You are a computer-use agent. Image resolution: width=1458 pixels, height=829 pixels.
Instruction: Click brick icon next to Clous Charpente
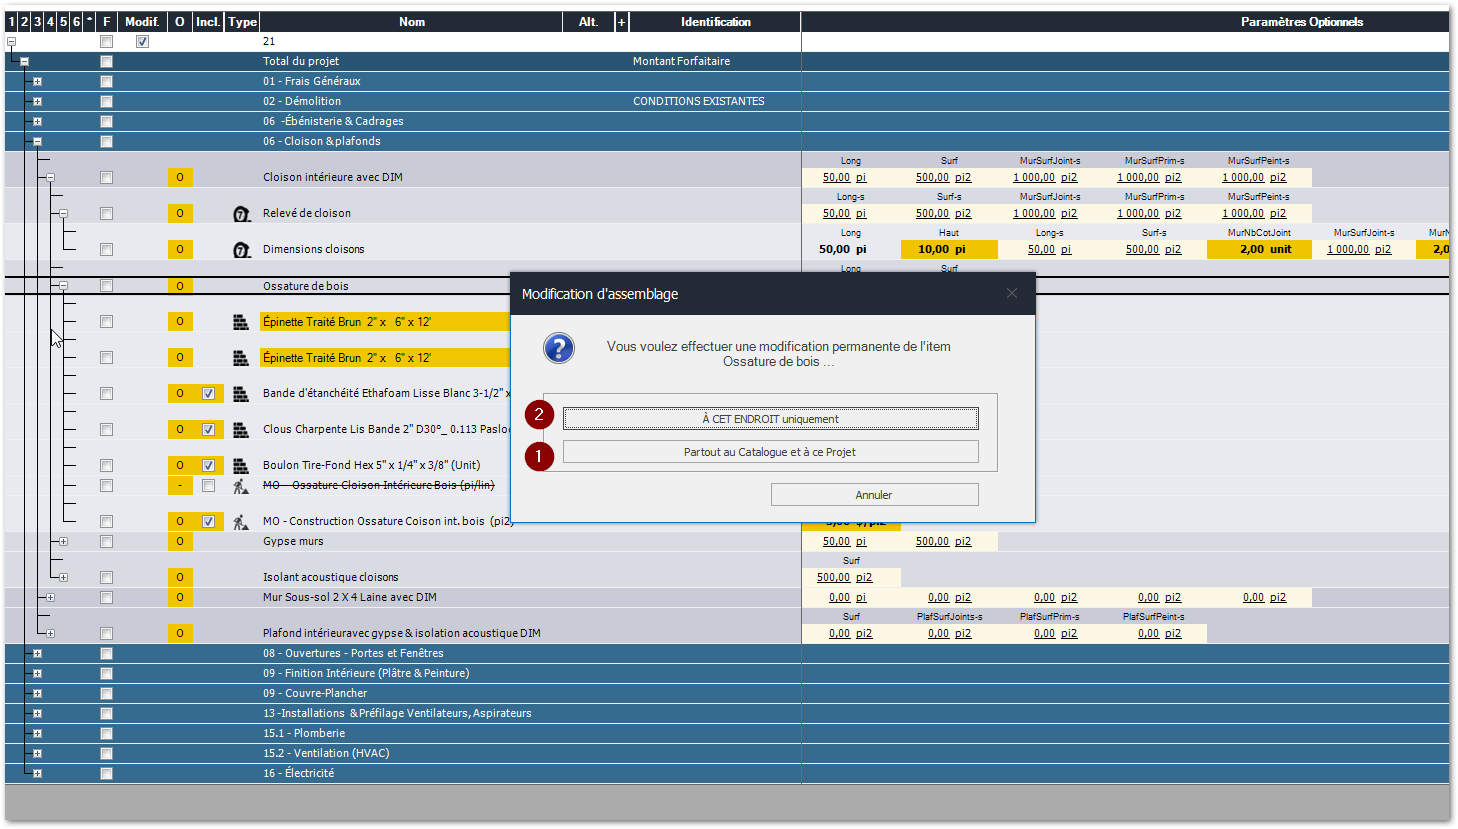point(241,430)
